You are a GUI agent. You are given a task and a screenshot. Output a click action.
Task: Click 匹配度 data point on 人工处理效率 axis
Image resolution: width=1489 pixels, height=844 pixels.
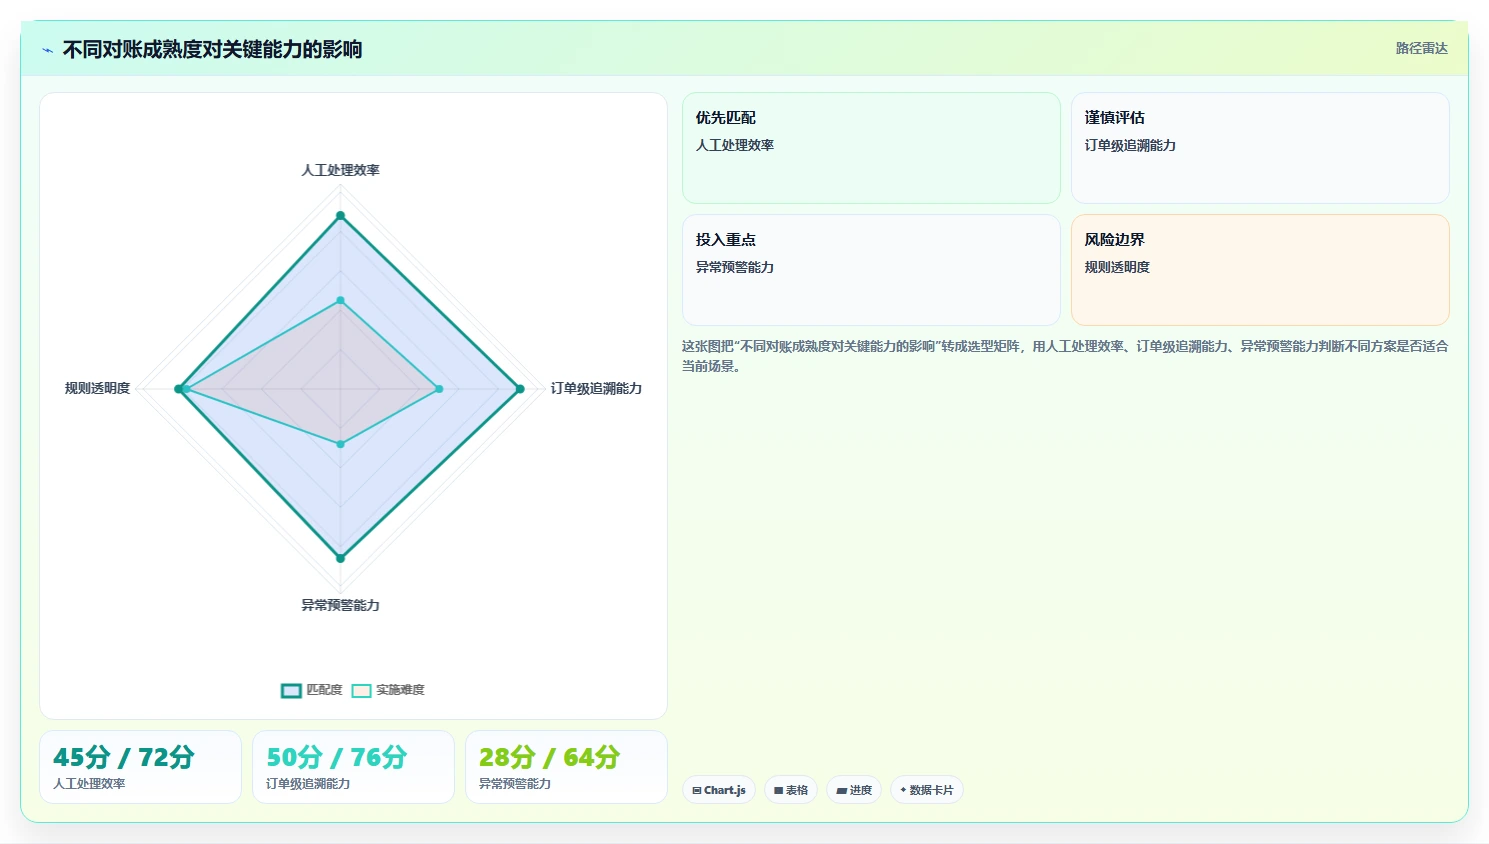tap(340, 216)
